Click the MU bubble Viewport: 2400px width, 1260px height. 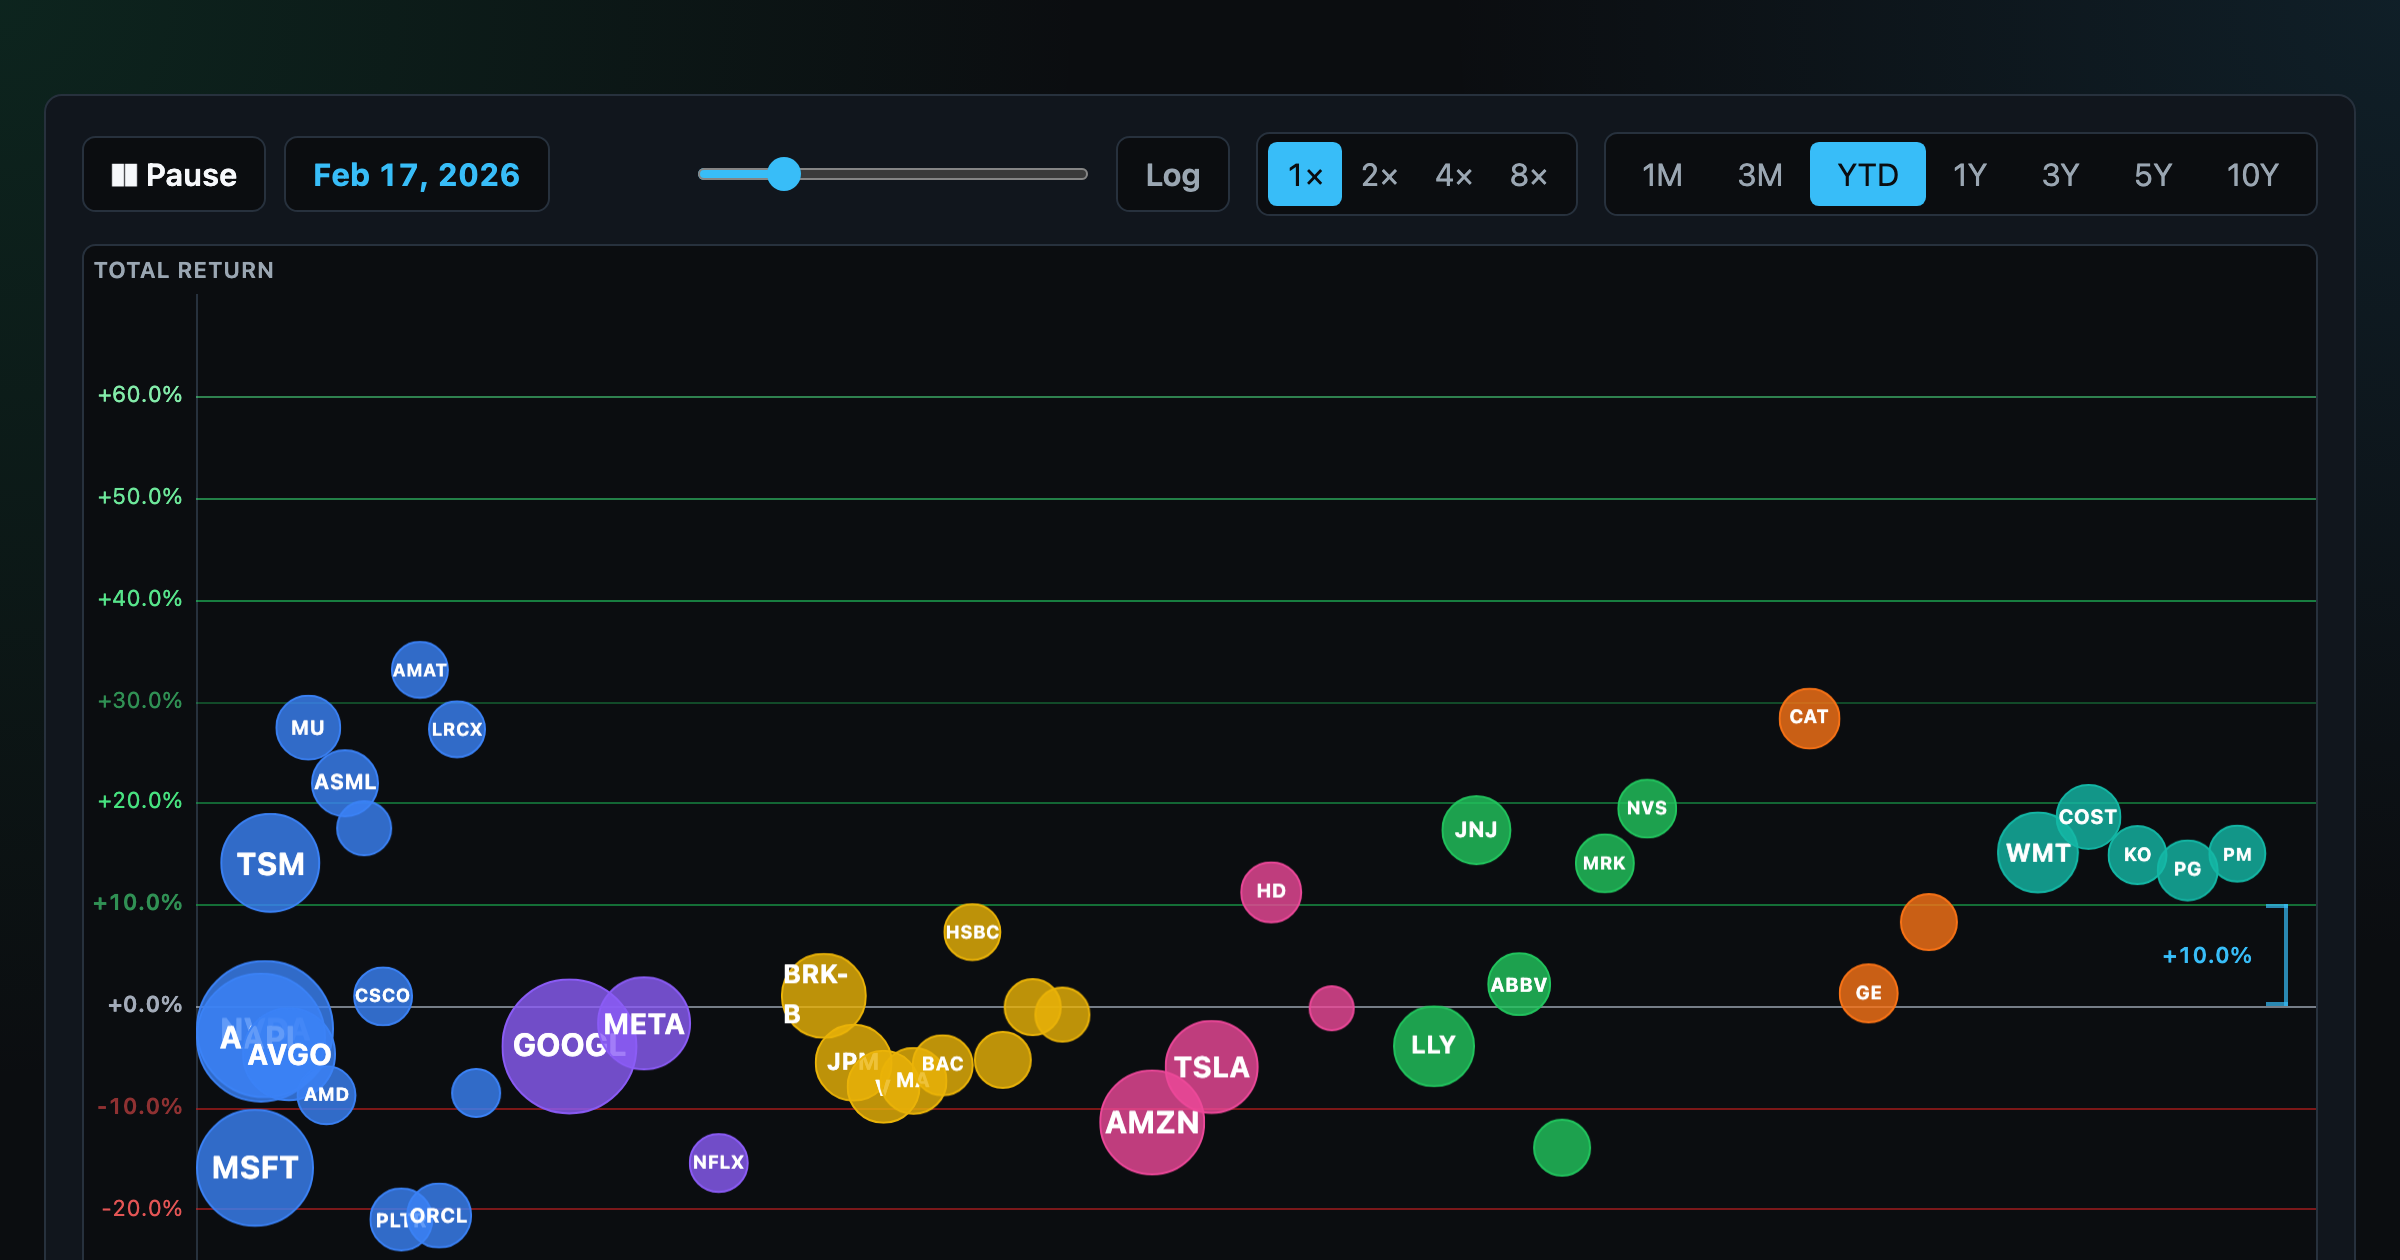pos(308,728)
